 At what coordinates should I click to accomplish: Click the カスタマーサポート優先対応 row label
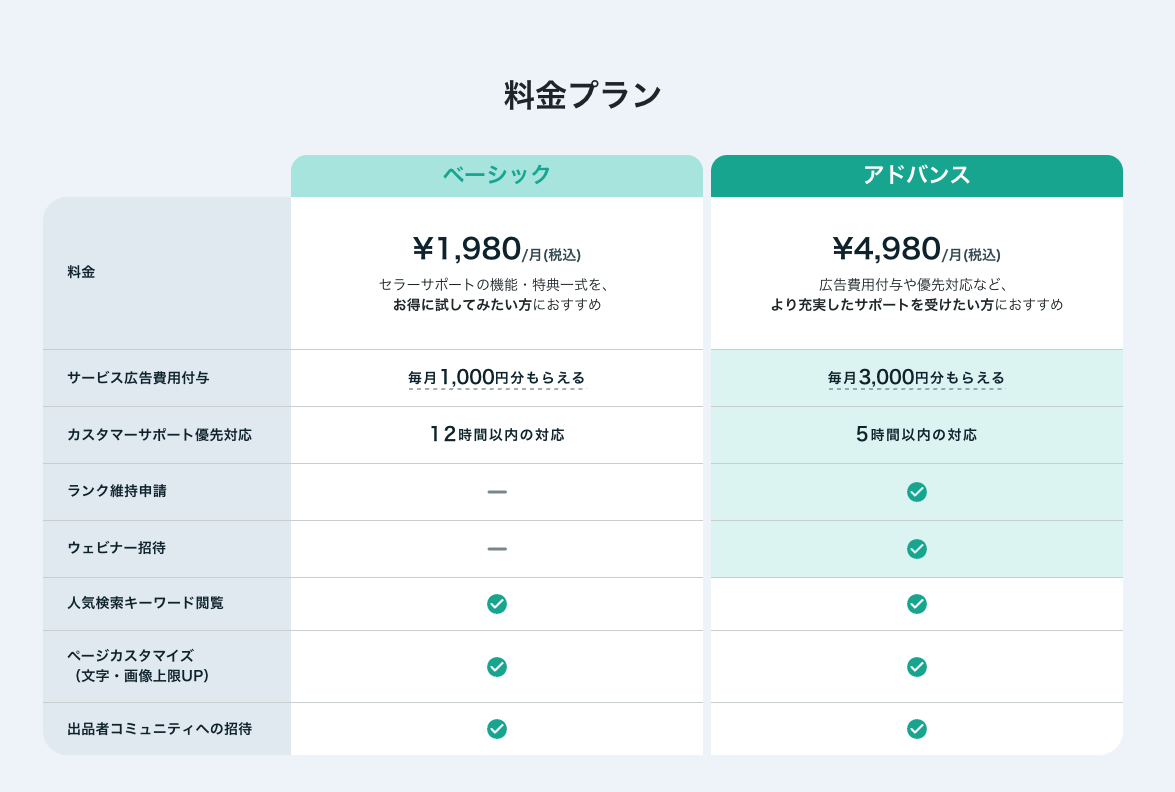coord(160,435)
